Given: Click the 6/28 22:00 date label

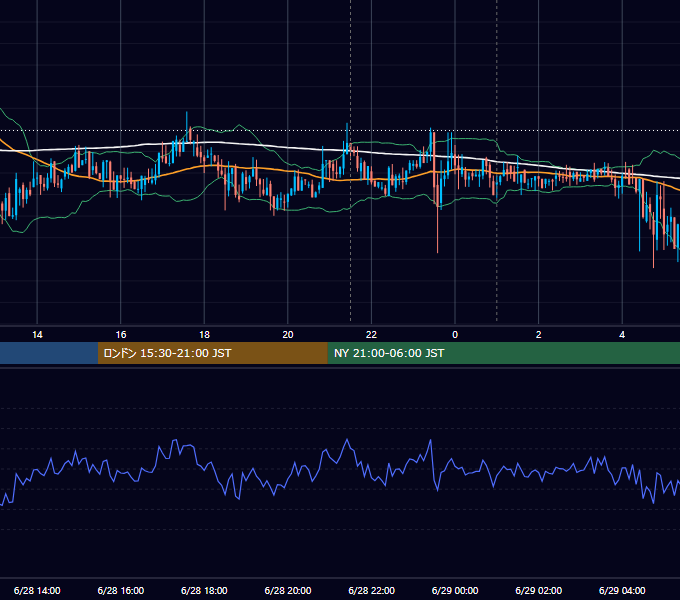Looking at the screenshot, I should [372, 590].
